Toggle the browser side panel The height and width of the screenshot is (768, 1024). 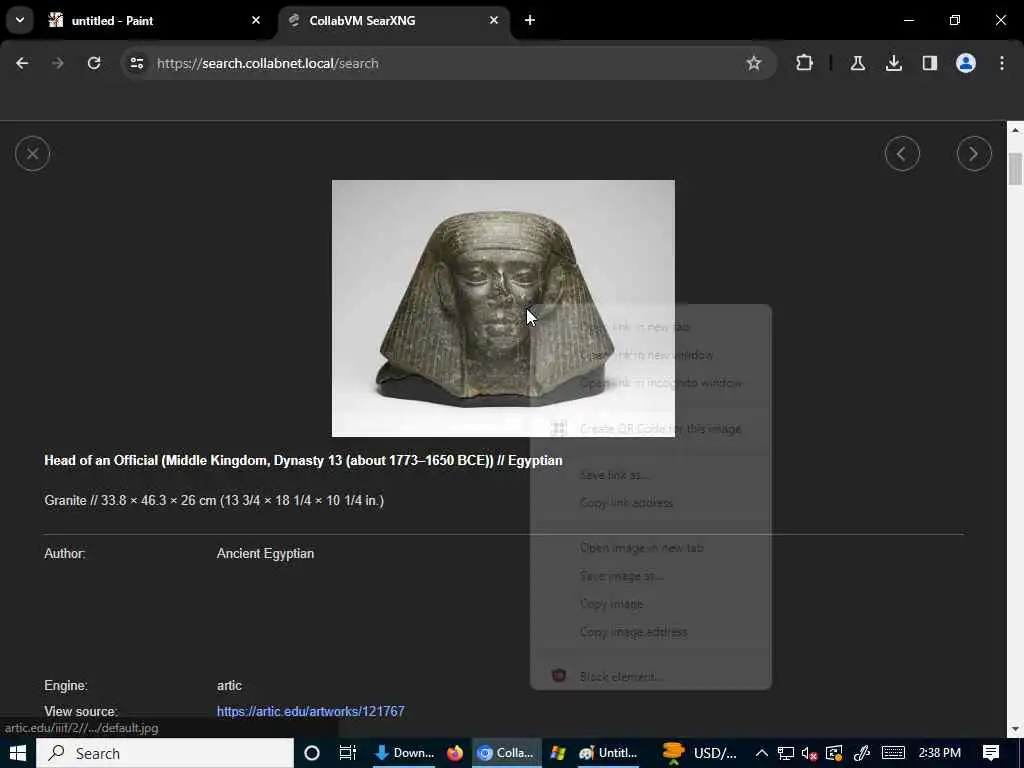click(929, 63)
